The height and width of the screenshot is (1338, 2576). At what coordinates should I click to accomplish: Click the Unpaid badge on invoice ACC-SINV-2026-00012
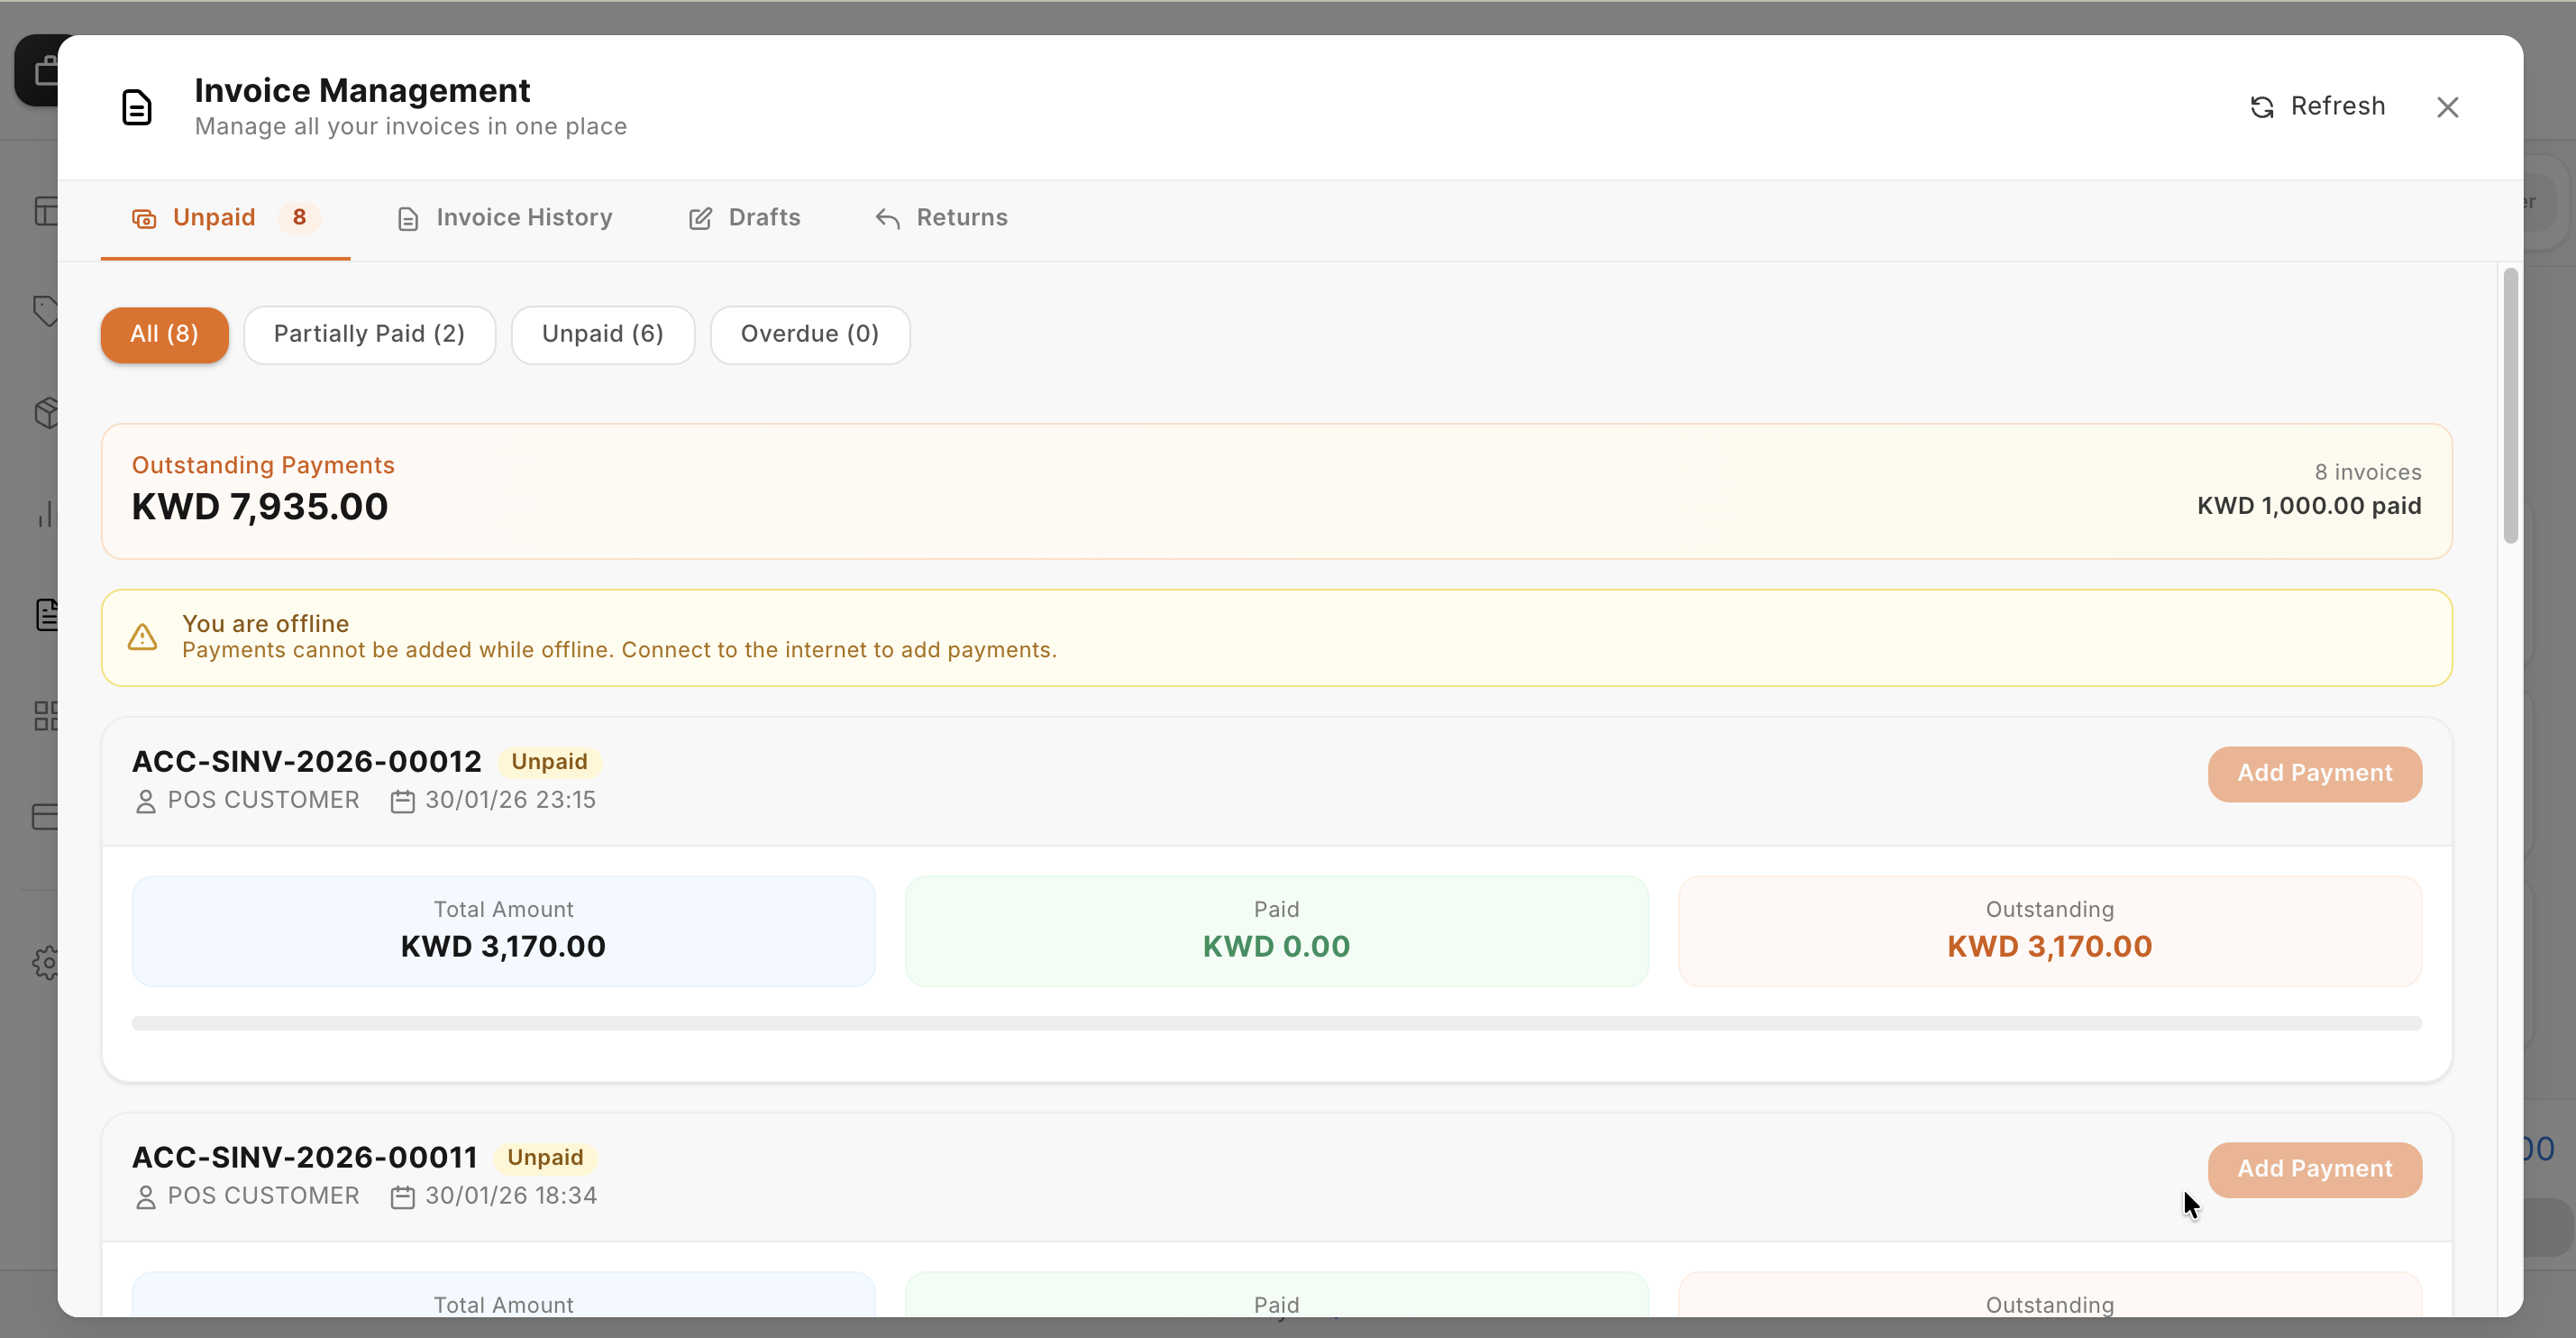(550, 762)
